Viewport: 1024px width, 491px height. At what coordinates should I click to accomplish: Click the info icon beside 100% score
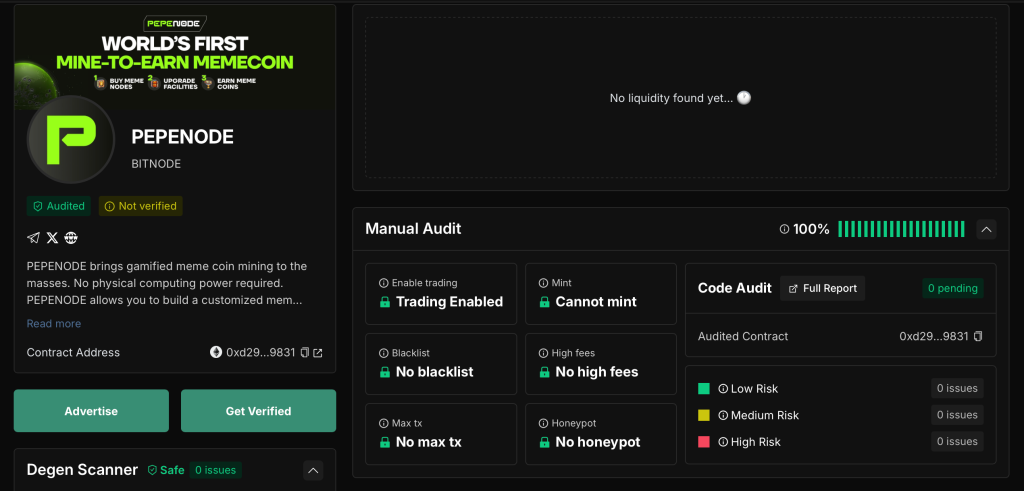pos(784,230)
